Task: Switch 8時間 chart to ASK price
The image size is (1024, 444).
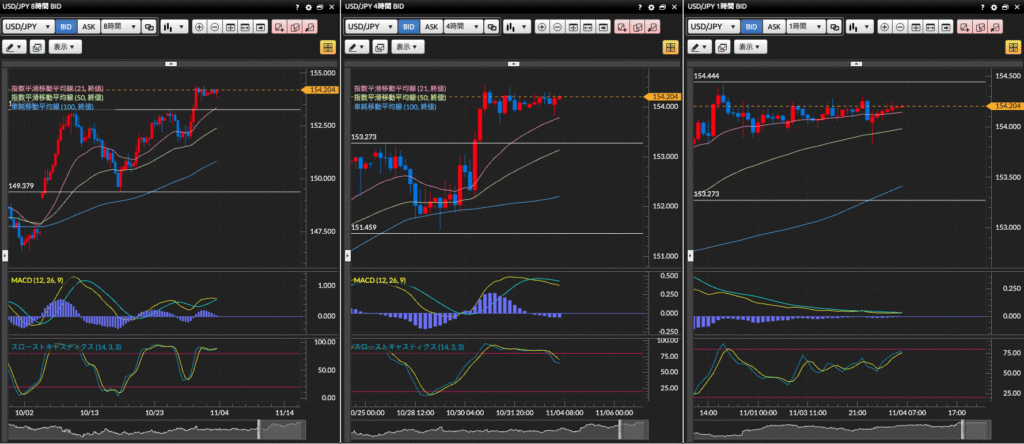Action: point(89,27)
